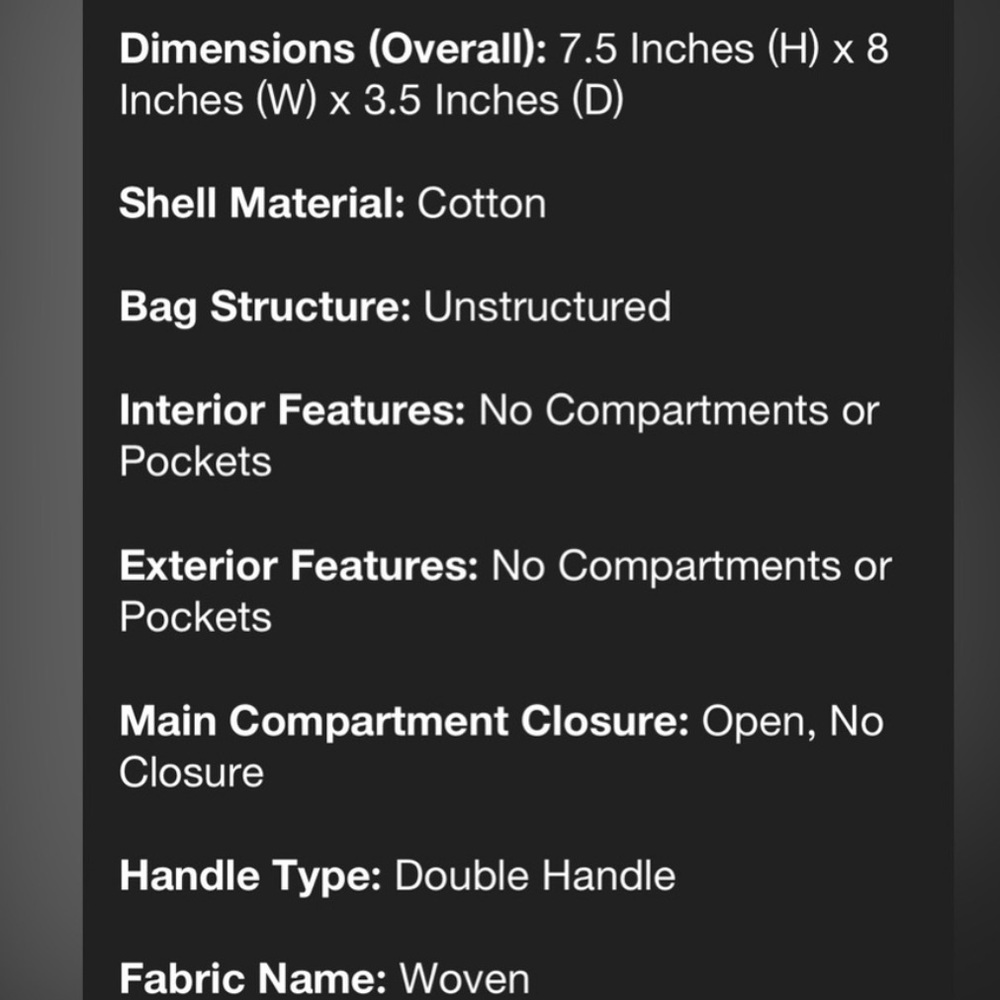Viewport: 1000px width, 1000px height.
Task: Select the Open, No value text
Action: point(793,723)
